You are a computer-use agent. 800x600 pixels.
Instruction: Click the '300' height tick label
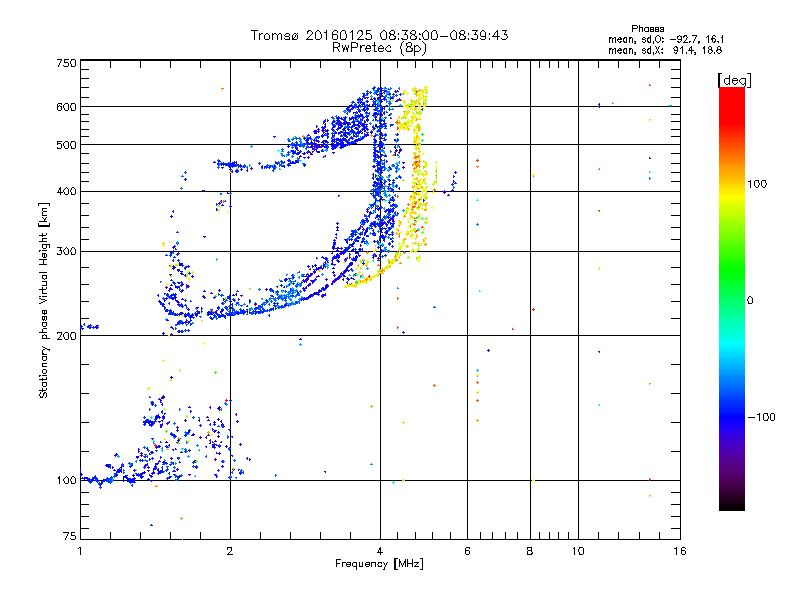point(67,251)
